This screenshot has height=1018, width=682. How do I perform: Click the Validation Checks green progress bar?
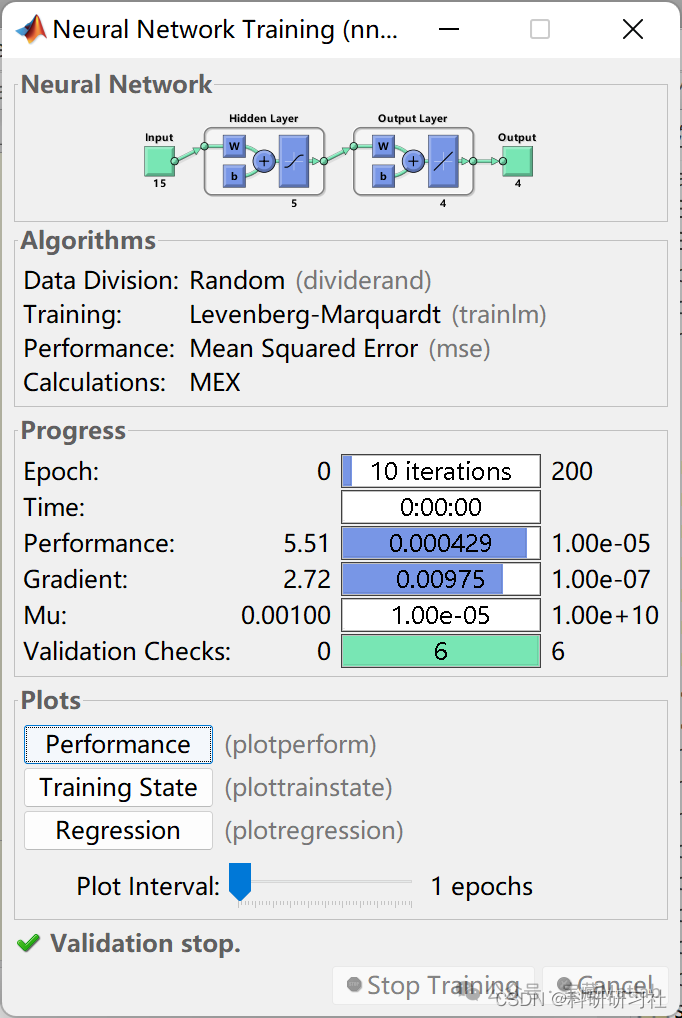[x=441, y=651]
